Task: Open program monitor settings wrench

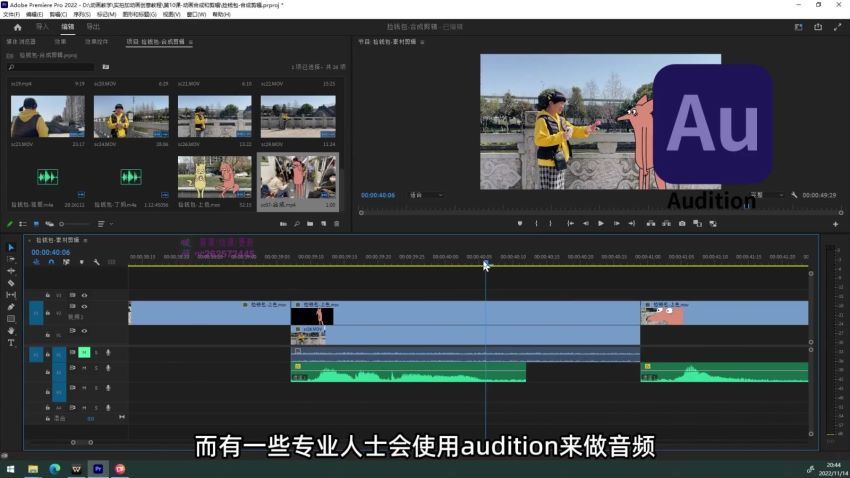Action: tap(794, 195)
